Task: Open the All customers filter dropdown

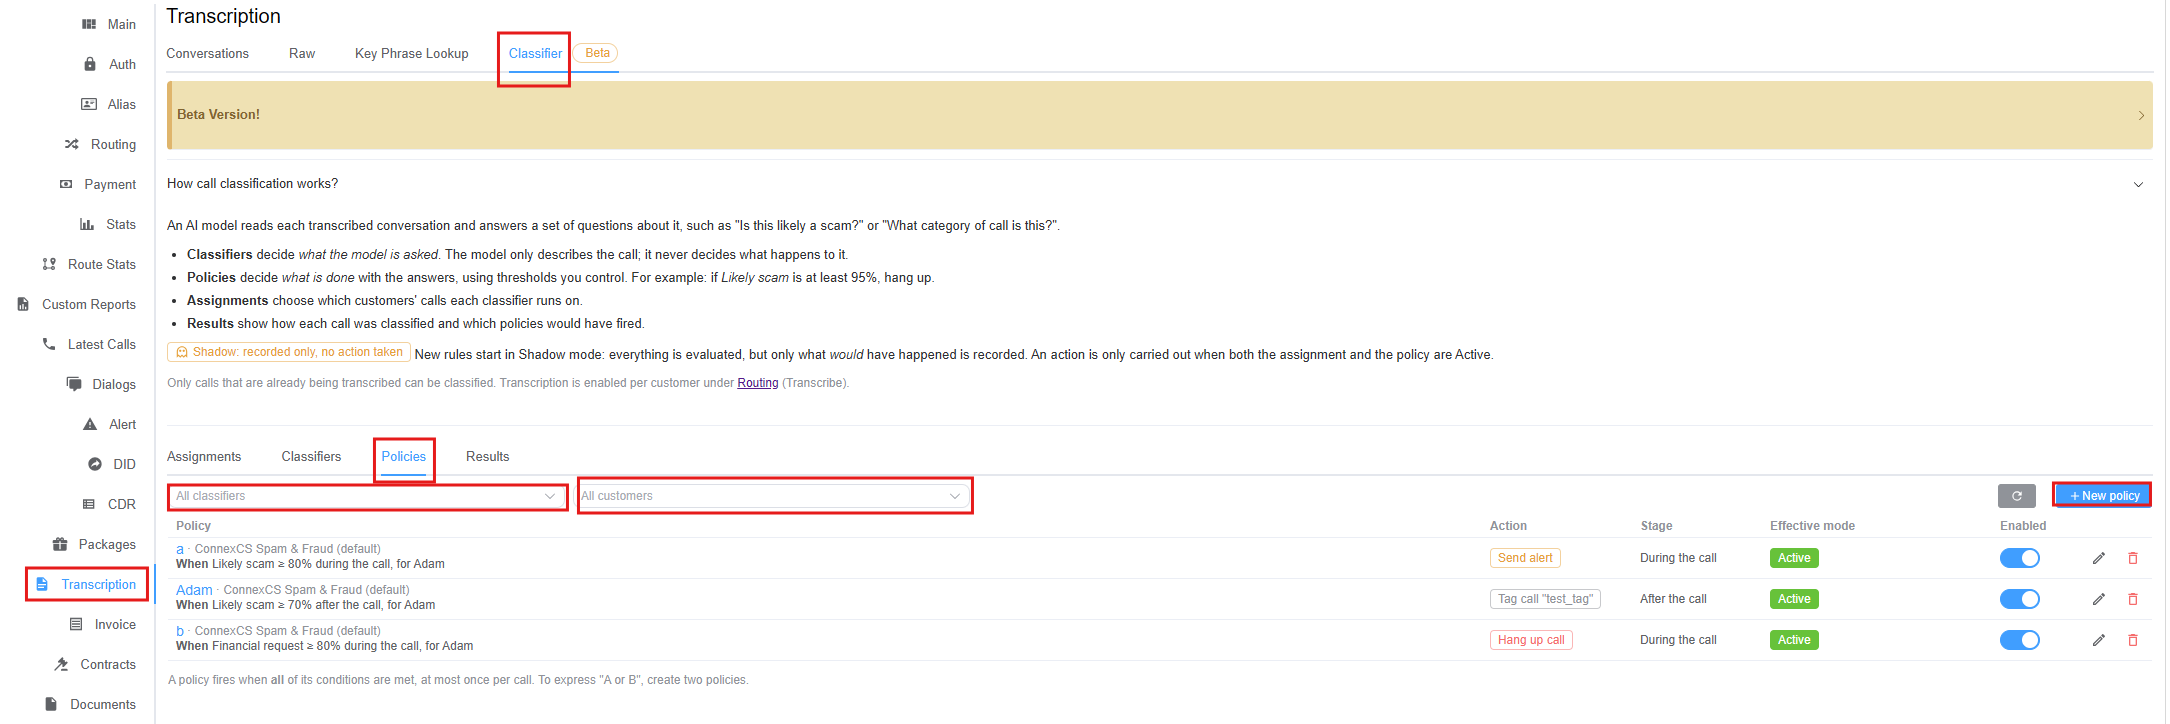Action: 774,496
